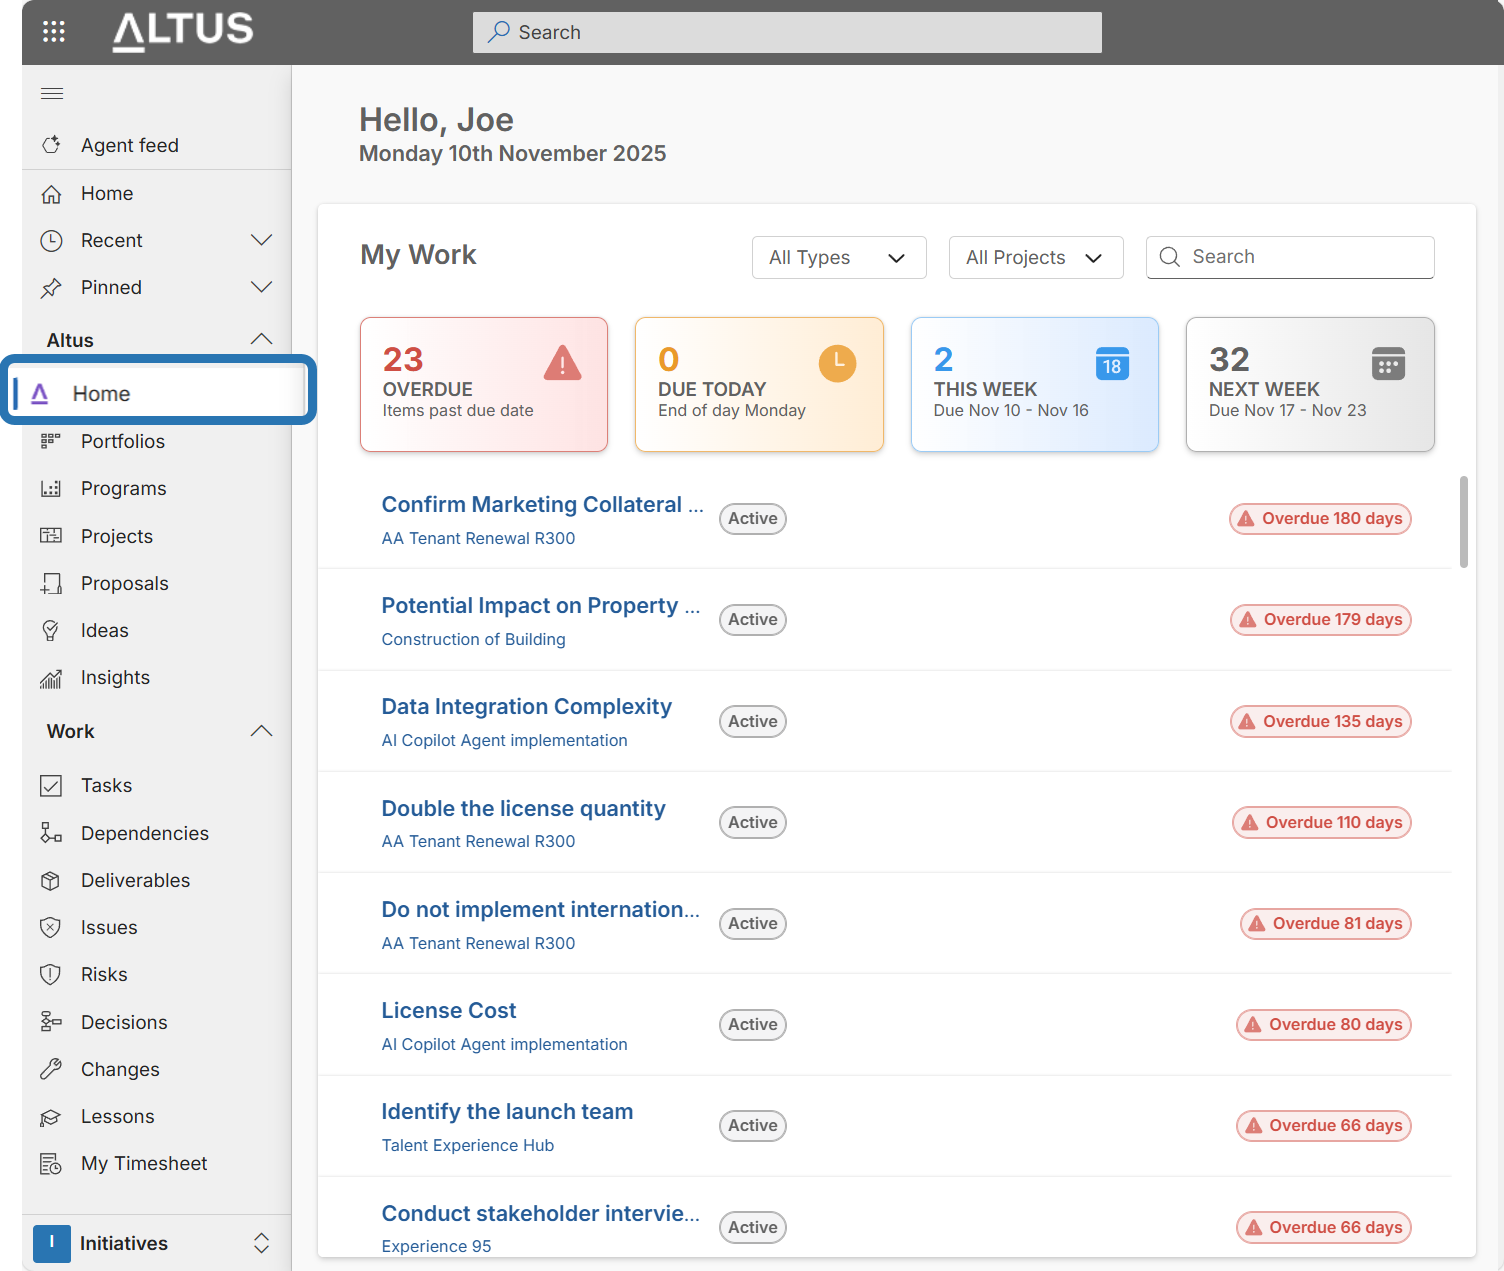Image resolution: width=1504 pixels, height=1271 pixels.
Task: Expand the Pinned section chevron
Action: pos(261,287)
